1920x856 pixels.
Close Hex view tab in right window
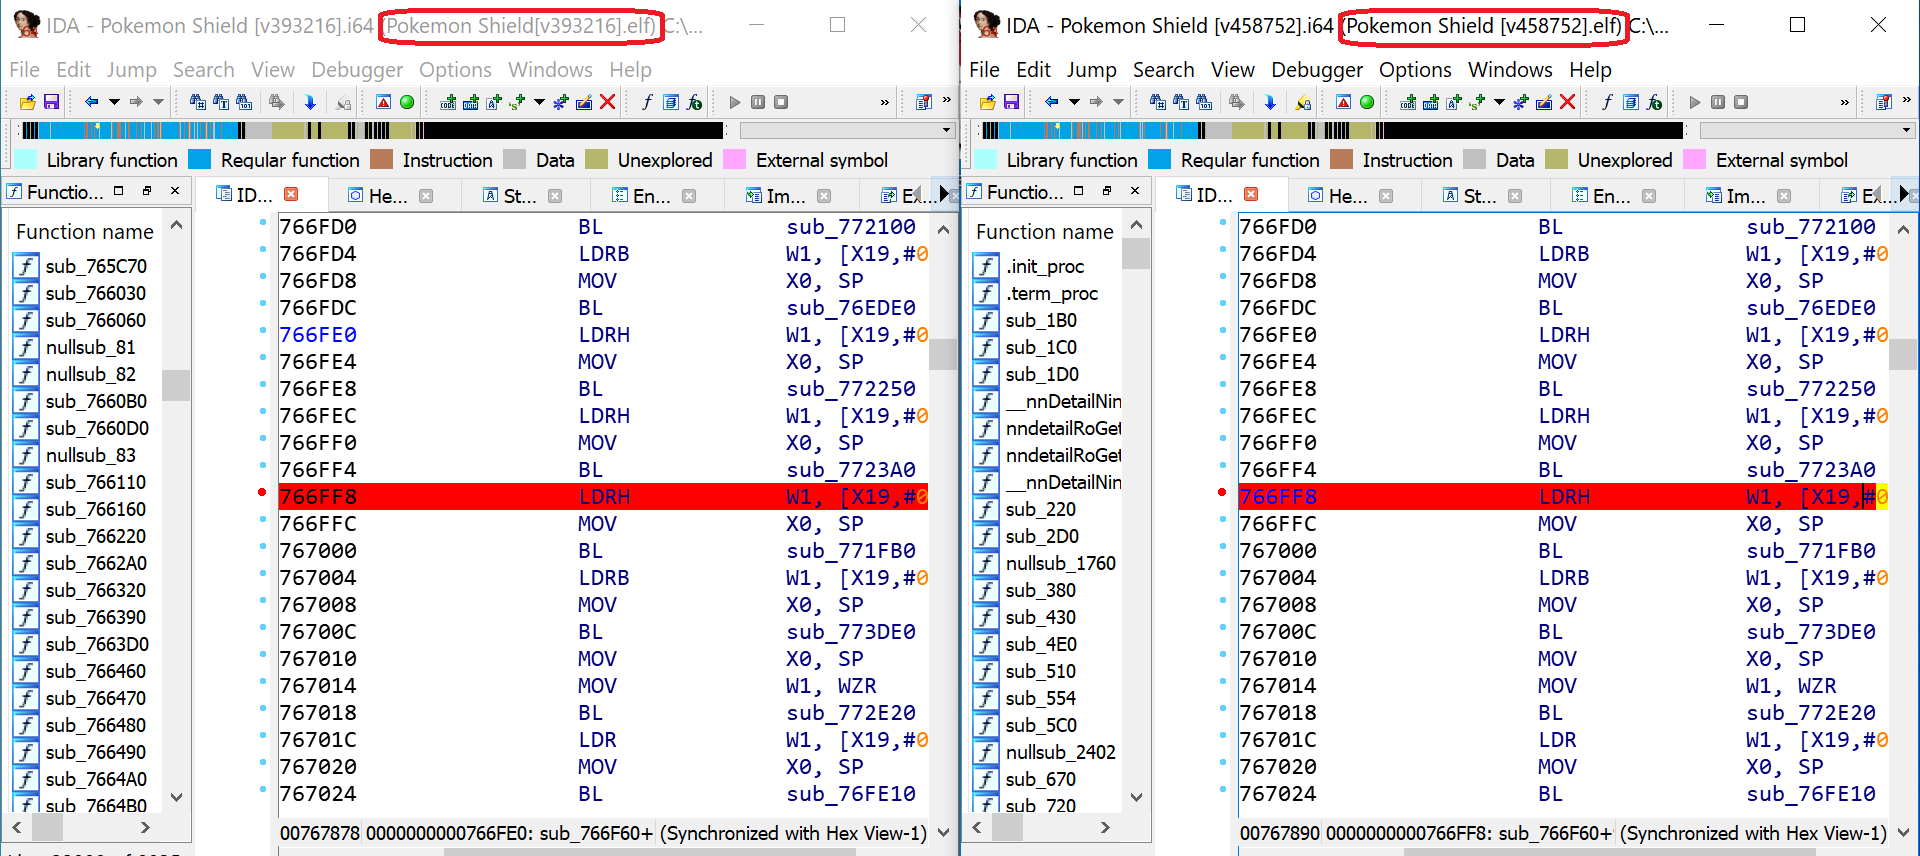[1385, 196]
